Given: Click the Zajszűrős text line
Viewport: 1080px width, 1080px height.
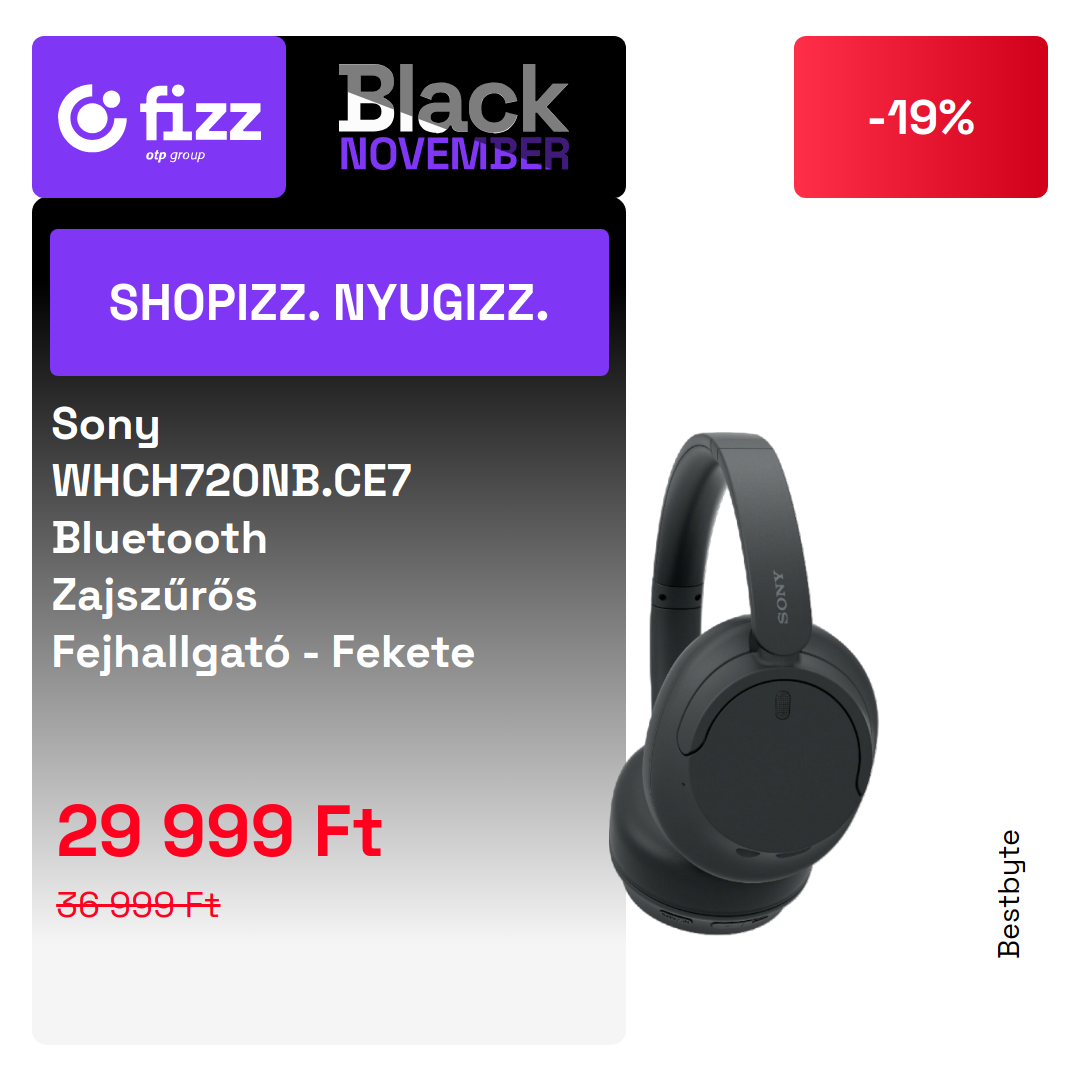Looking at the screenshot, I should 154,594.
